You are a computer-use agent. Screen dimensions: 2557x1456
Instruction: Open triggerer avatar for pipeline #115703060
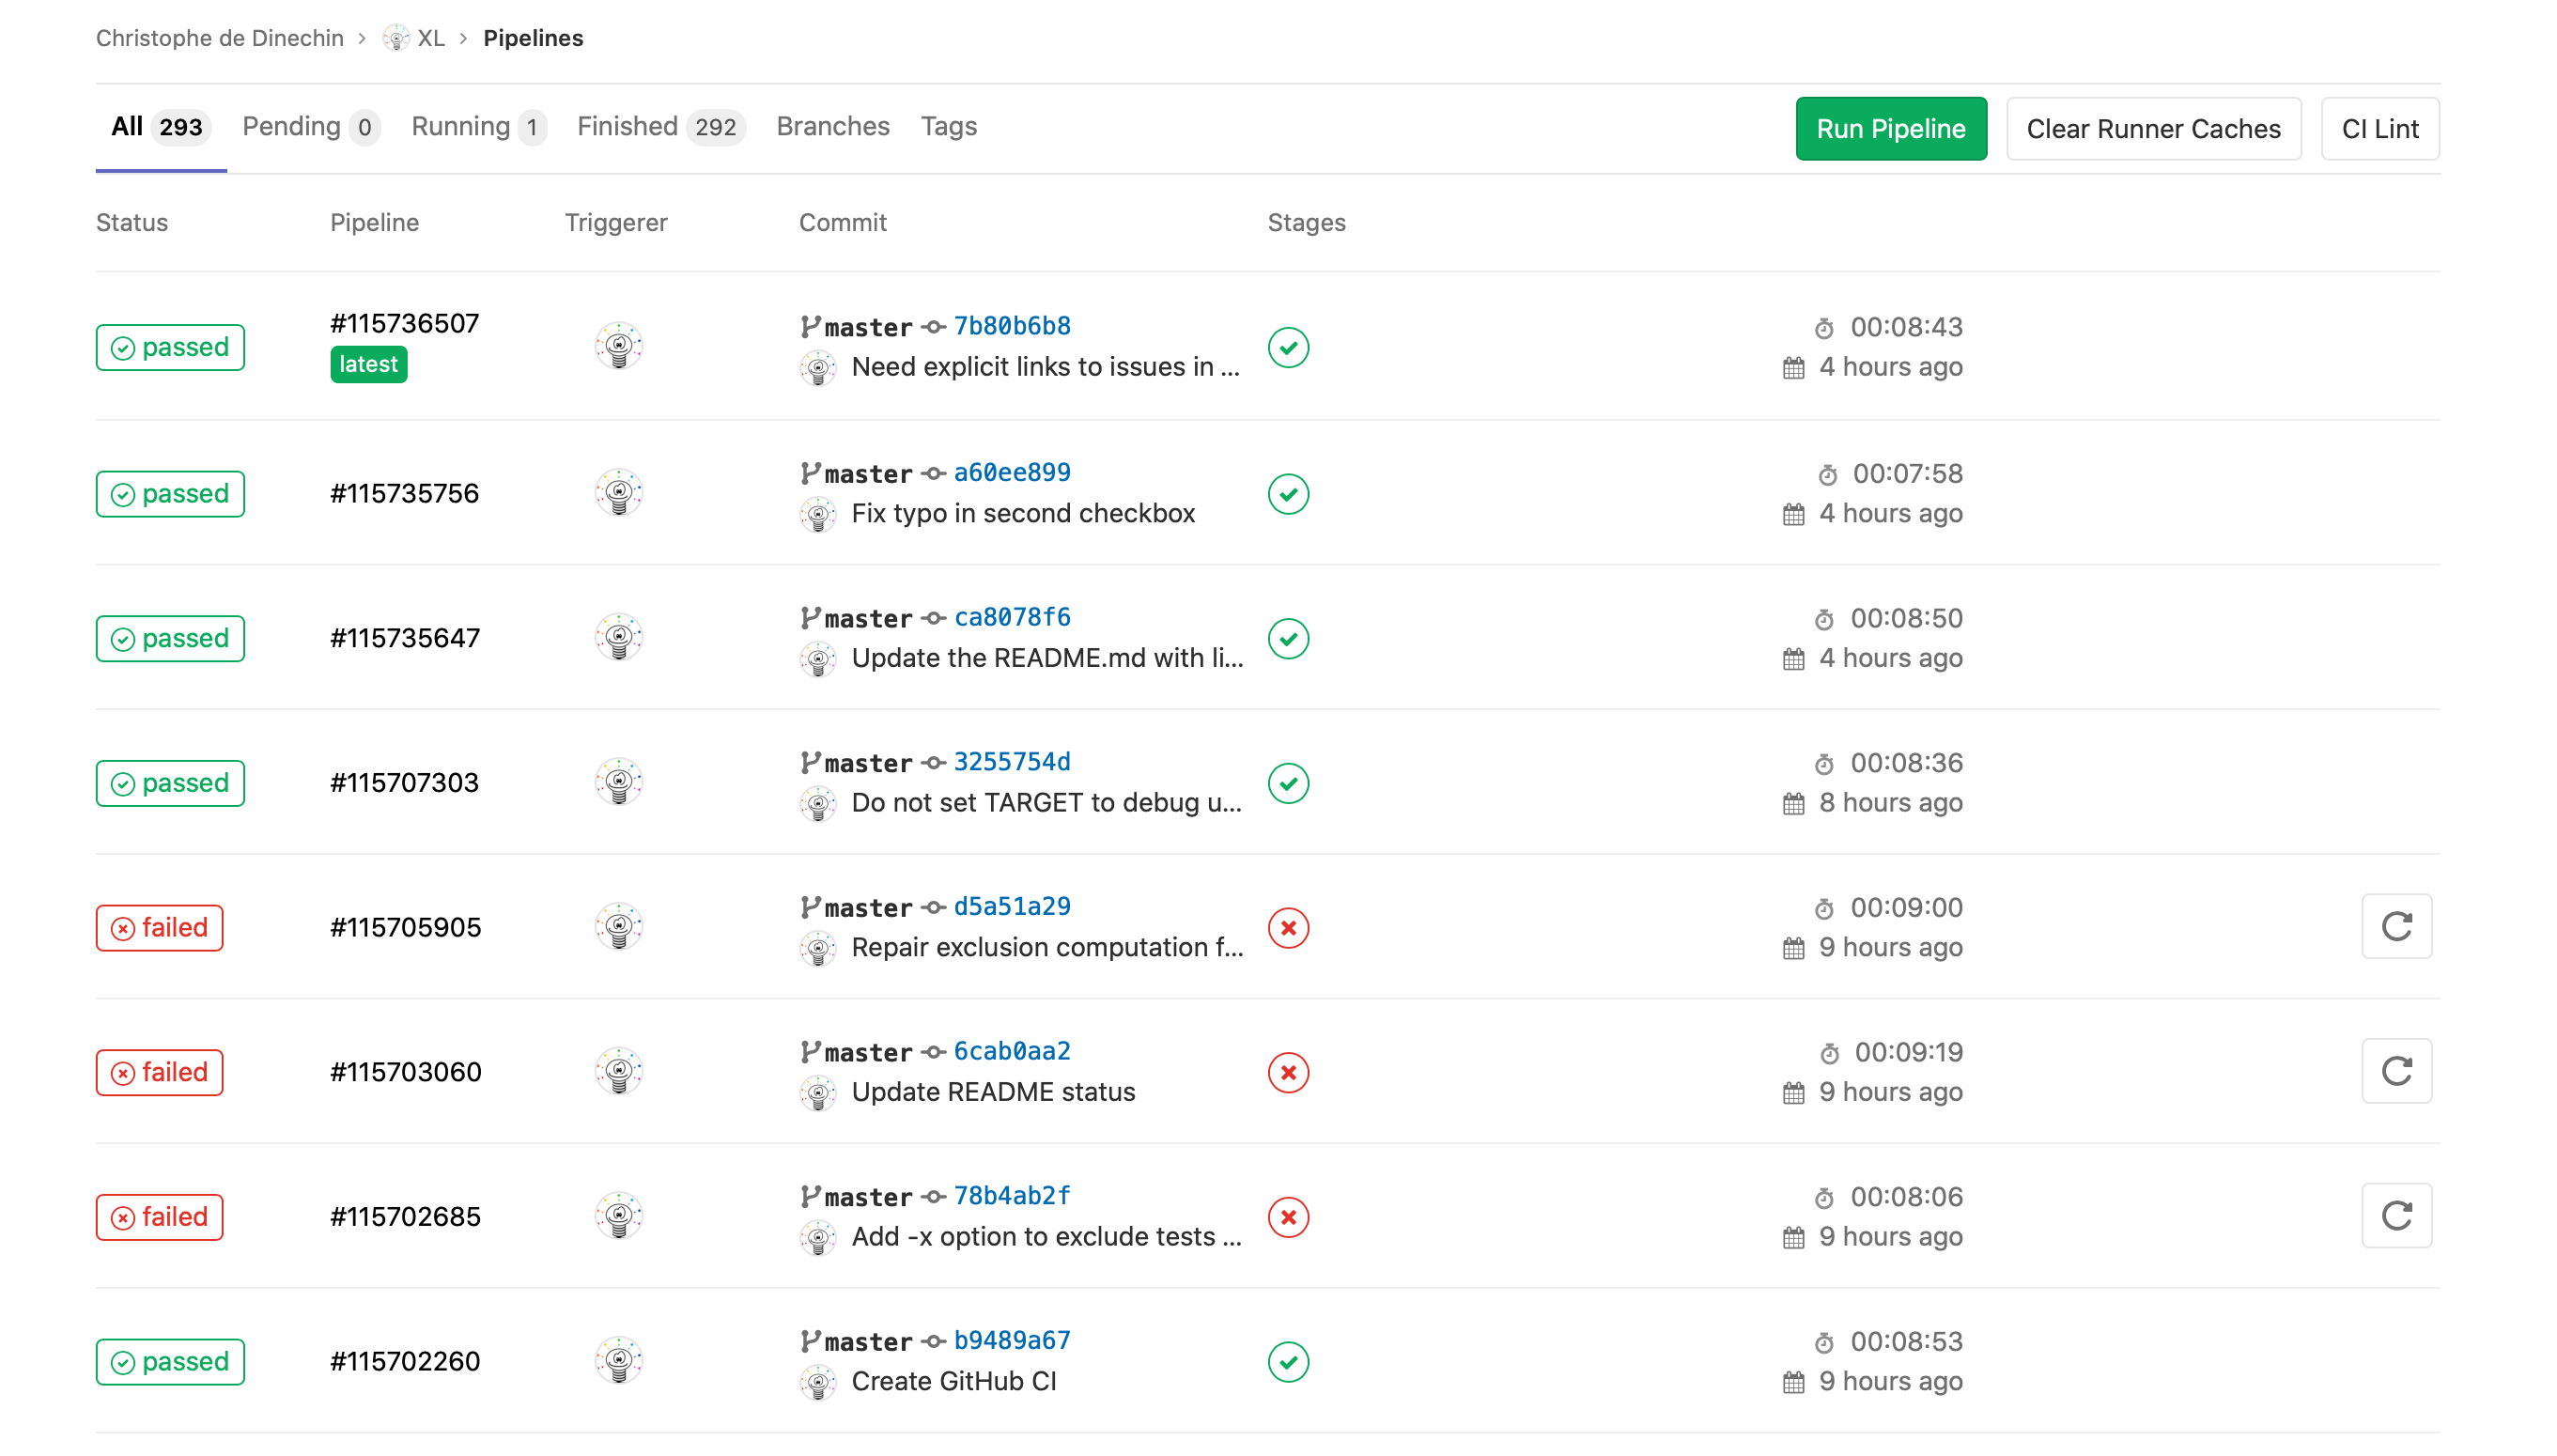pyautogui.click(x=619, y=1071)
